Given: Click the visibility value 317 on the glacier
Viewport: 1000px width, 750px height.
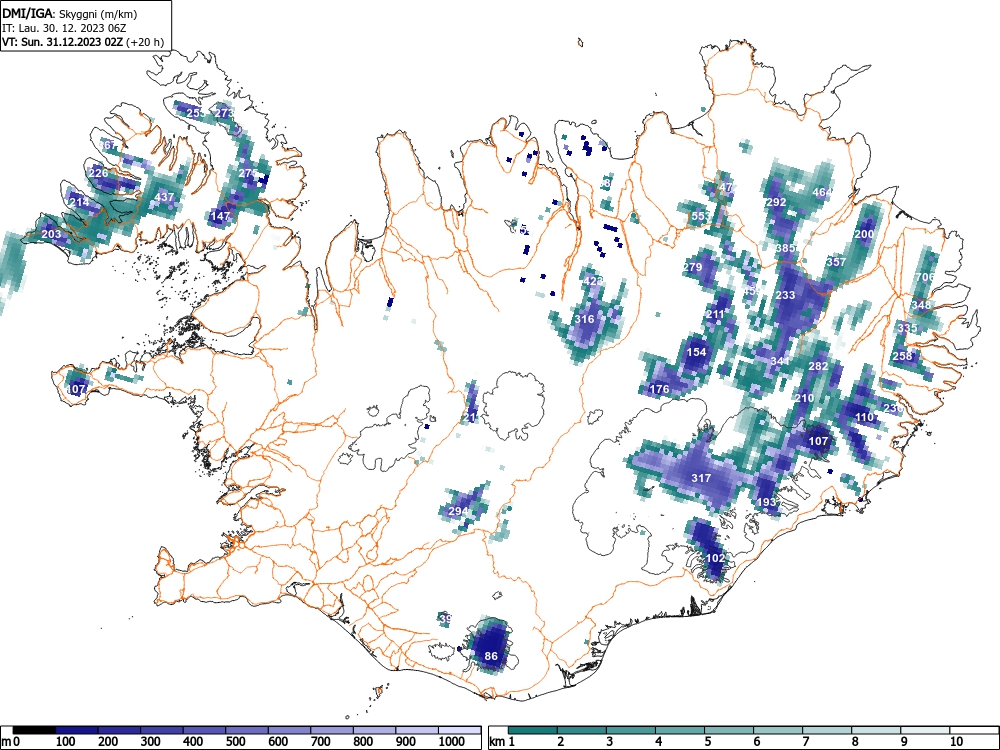Looking at the screenshot, I should click(x=701, y=478).
